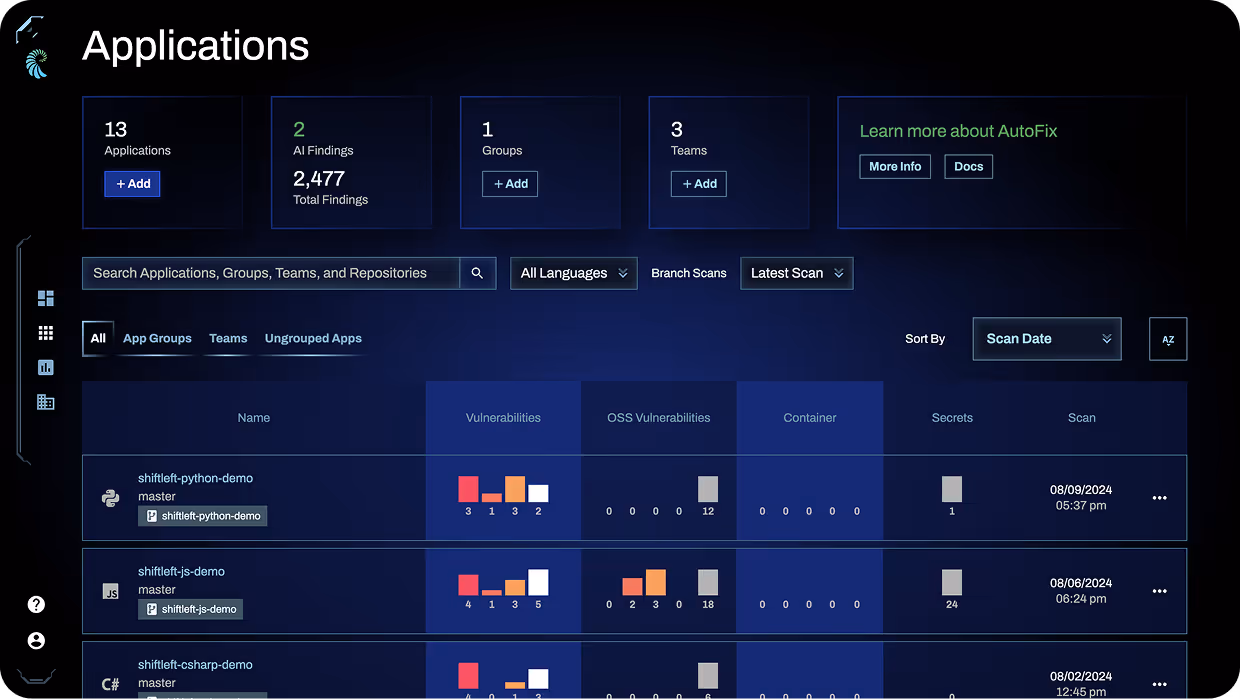This screenshot has height=699, width=1240.
Task: Open the Latest Scan dropdown
Action: 796,272
